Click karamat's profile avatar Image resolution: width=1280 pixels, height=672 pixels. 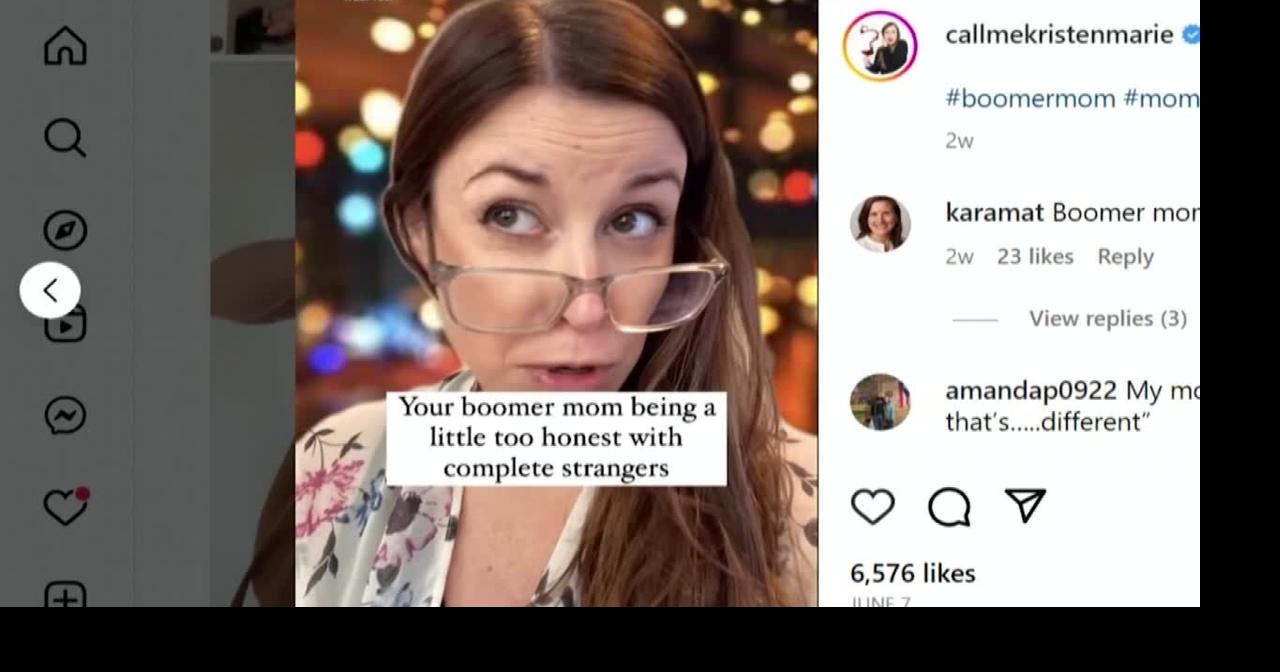click(879, 225)
